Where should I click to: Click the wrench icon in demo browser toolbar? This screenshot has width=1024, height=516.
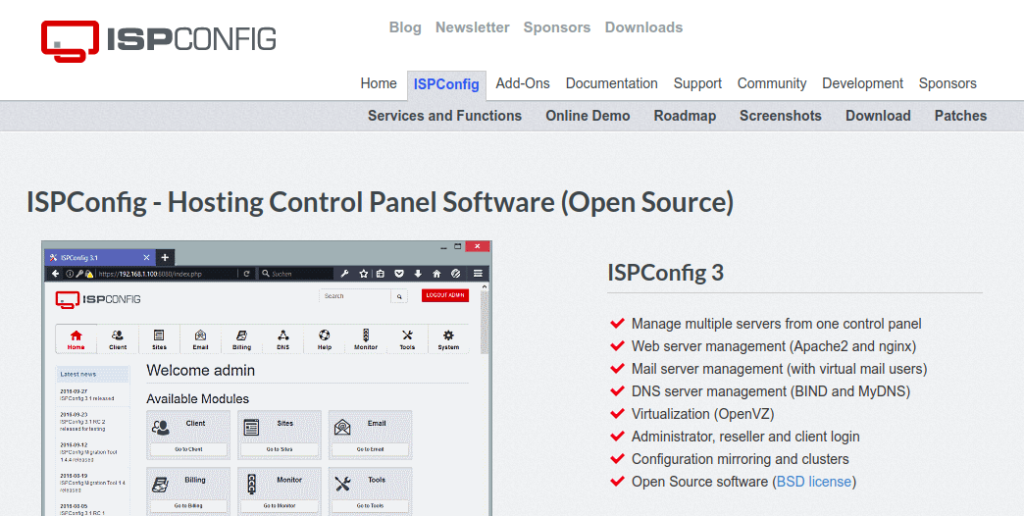tap(344, 274)
